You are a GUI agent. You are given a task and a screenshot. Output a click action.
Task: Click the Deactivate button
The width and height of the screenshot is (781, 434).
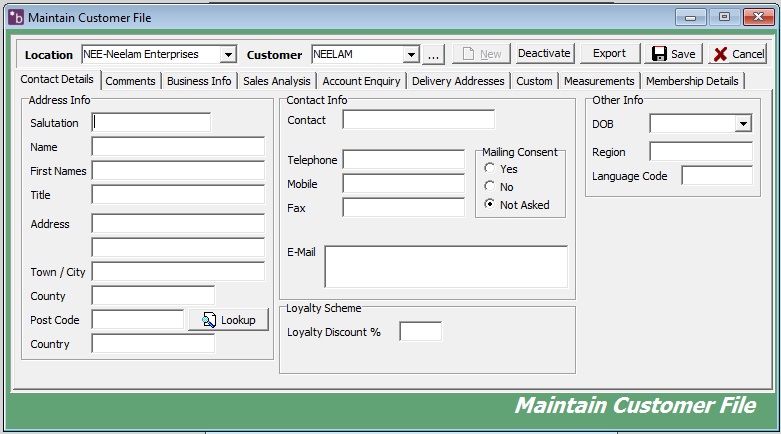coord(544,54)
